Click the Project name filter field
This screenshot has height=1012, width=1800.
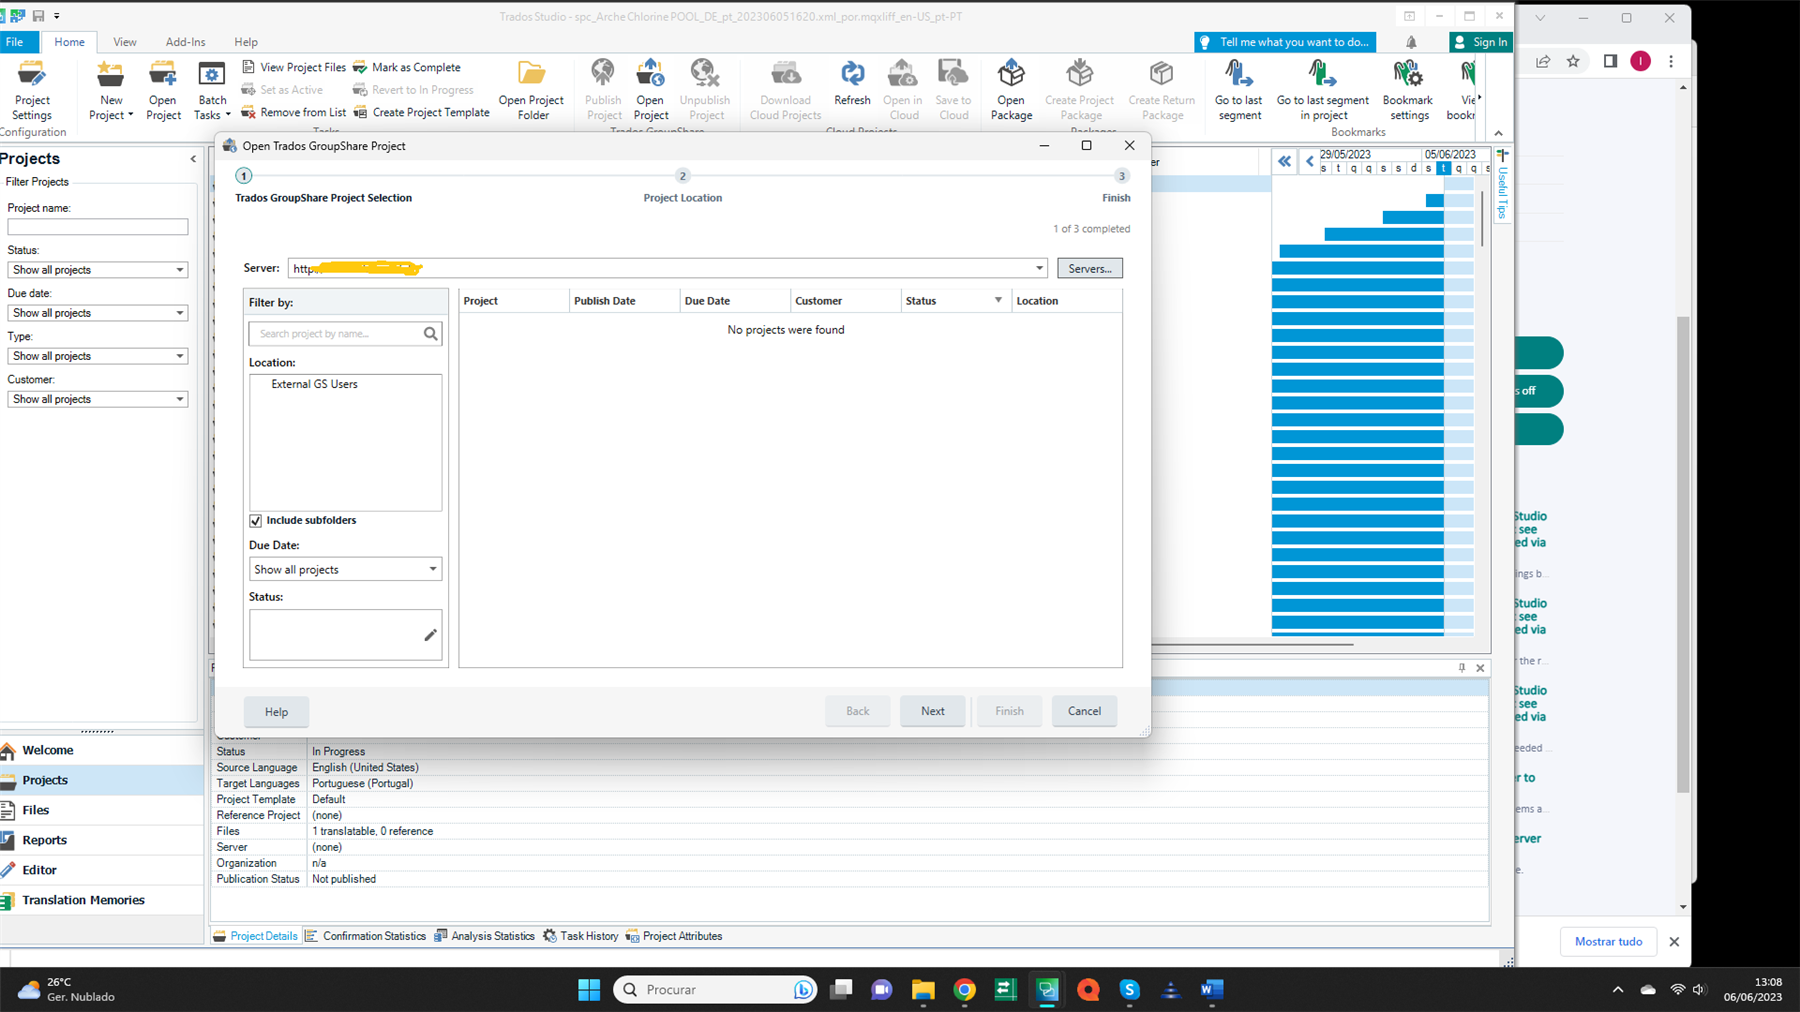pyautogui.click(x=98, y=227)
